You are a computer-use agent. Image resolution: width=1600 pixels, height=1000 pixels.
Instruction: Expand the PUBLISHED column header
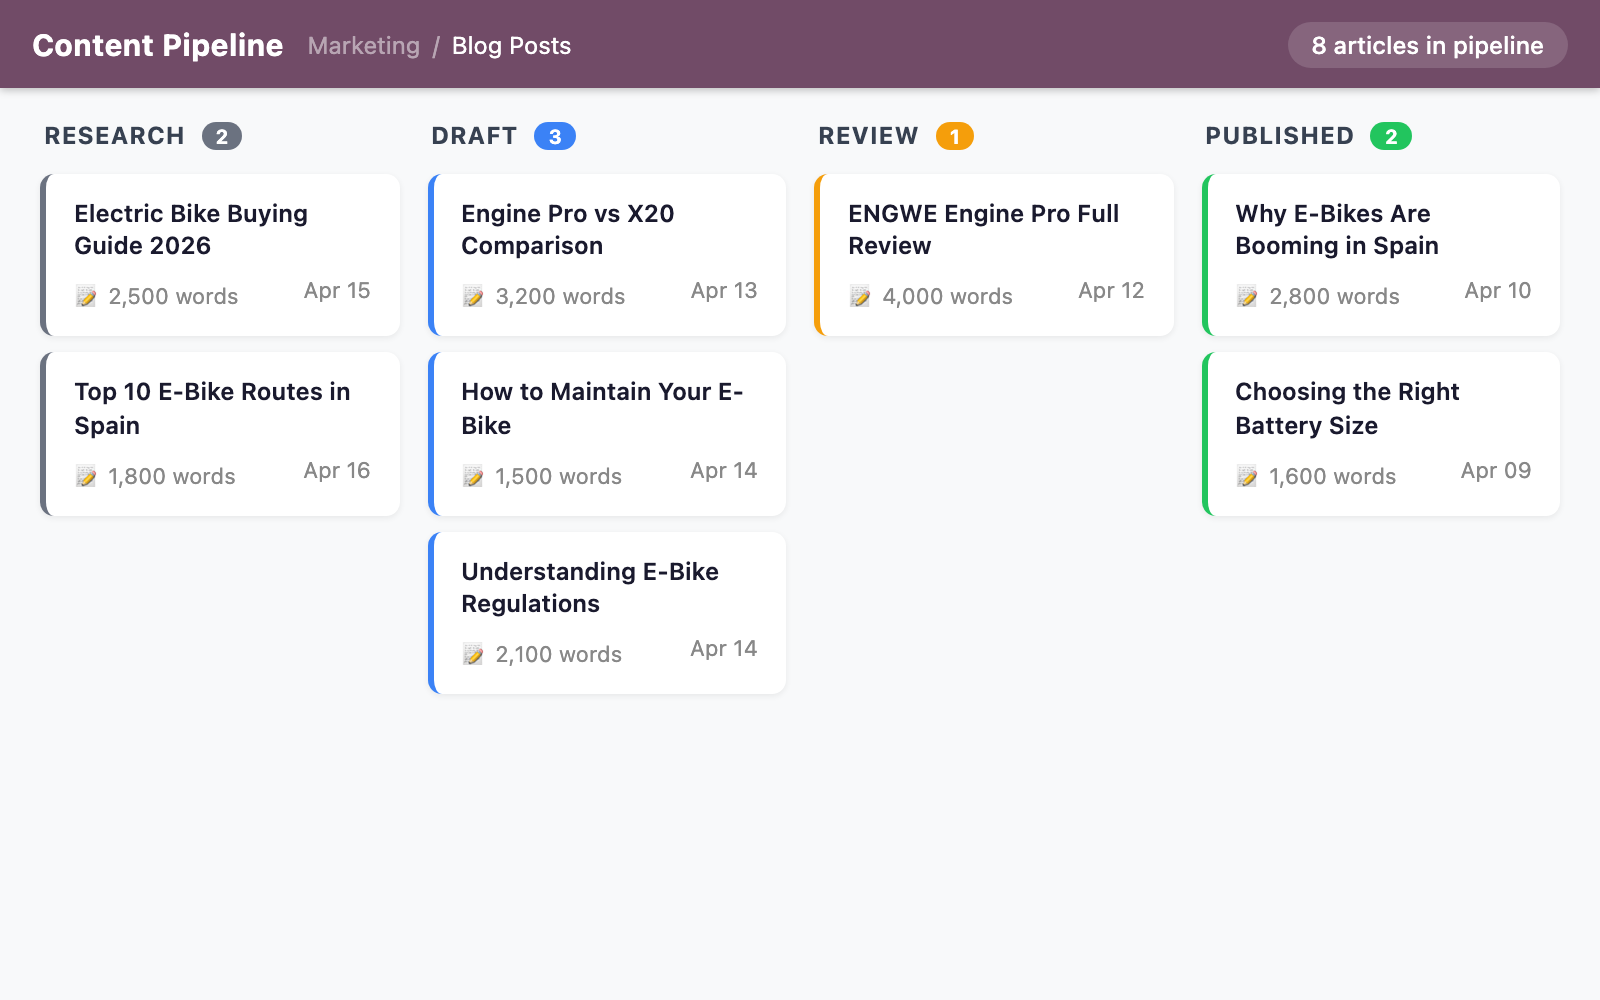coord(1279,136)
